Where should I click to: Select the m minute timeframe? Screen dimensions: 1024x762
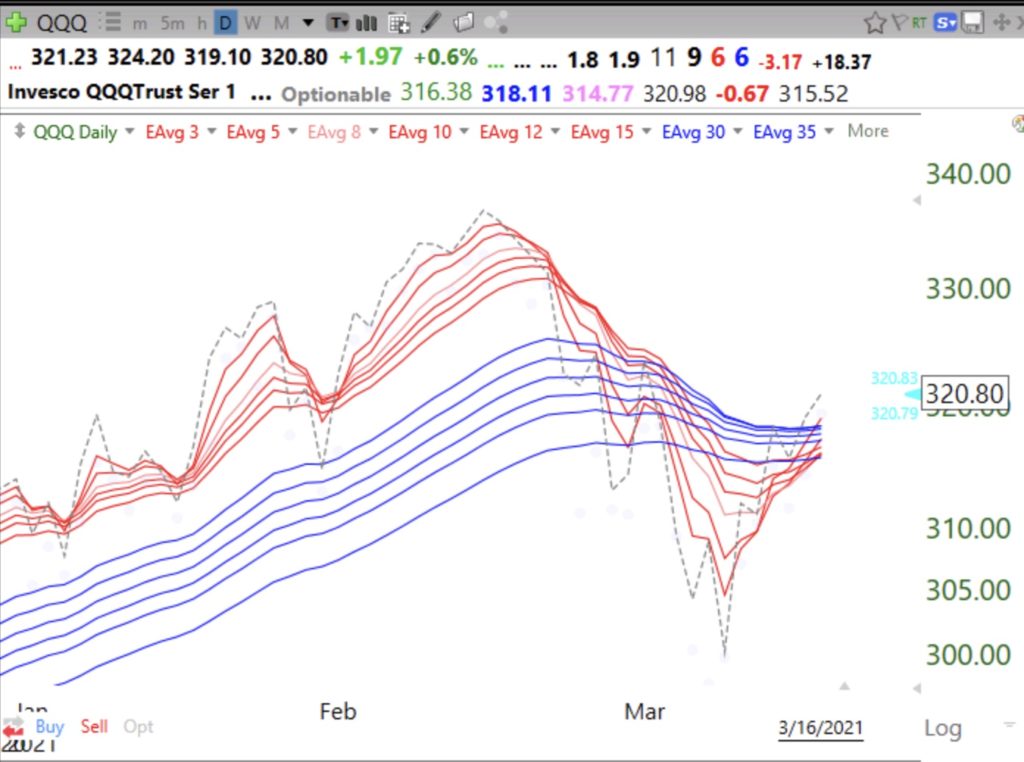click(x=140, y=24)
